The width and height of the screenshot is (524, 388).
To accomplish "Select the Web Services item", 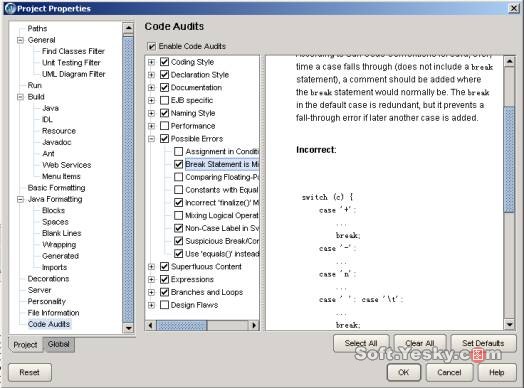I will pyautogui.click(x=67, y=165).
